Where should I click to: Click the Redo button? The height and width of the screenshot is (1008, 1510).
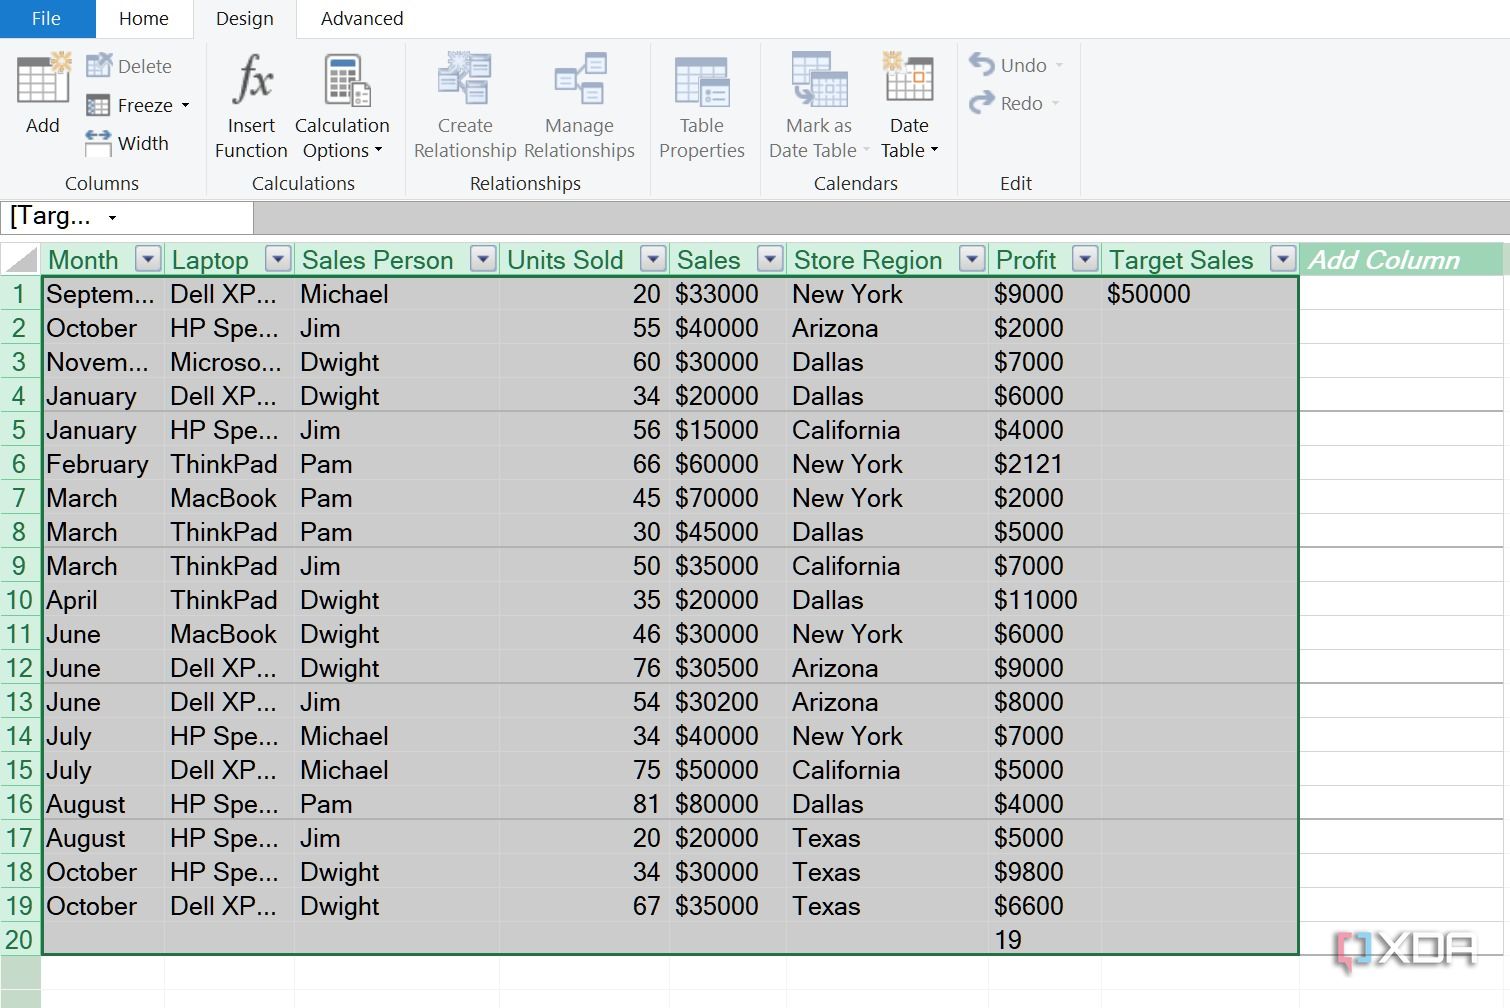pos(1012,103)
